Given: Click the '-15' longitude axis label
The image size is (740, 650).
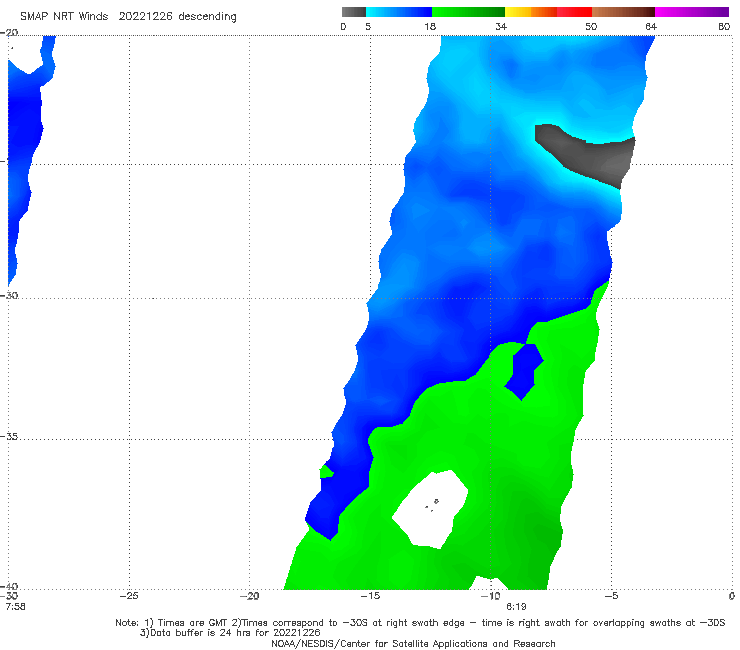Looking at the screenshot, I should (370, 596).
